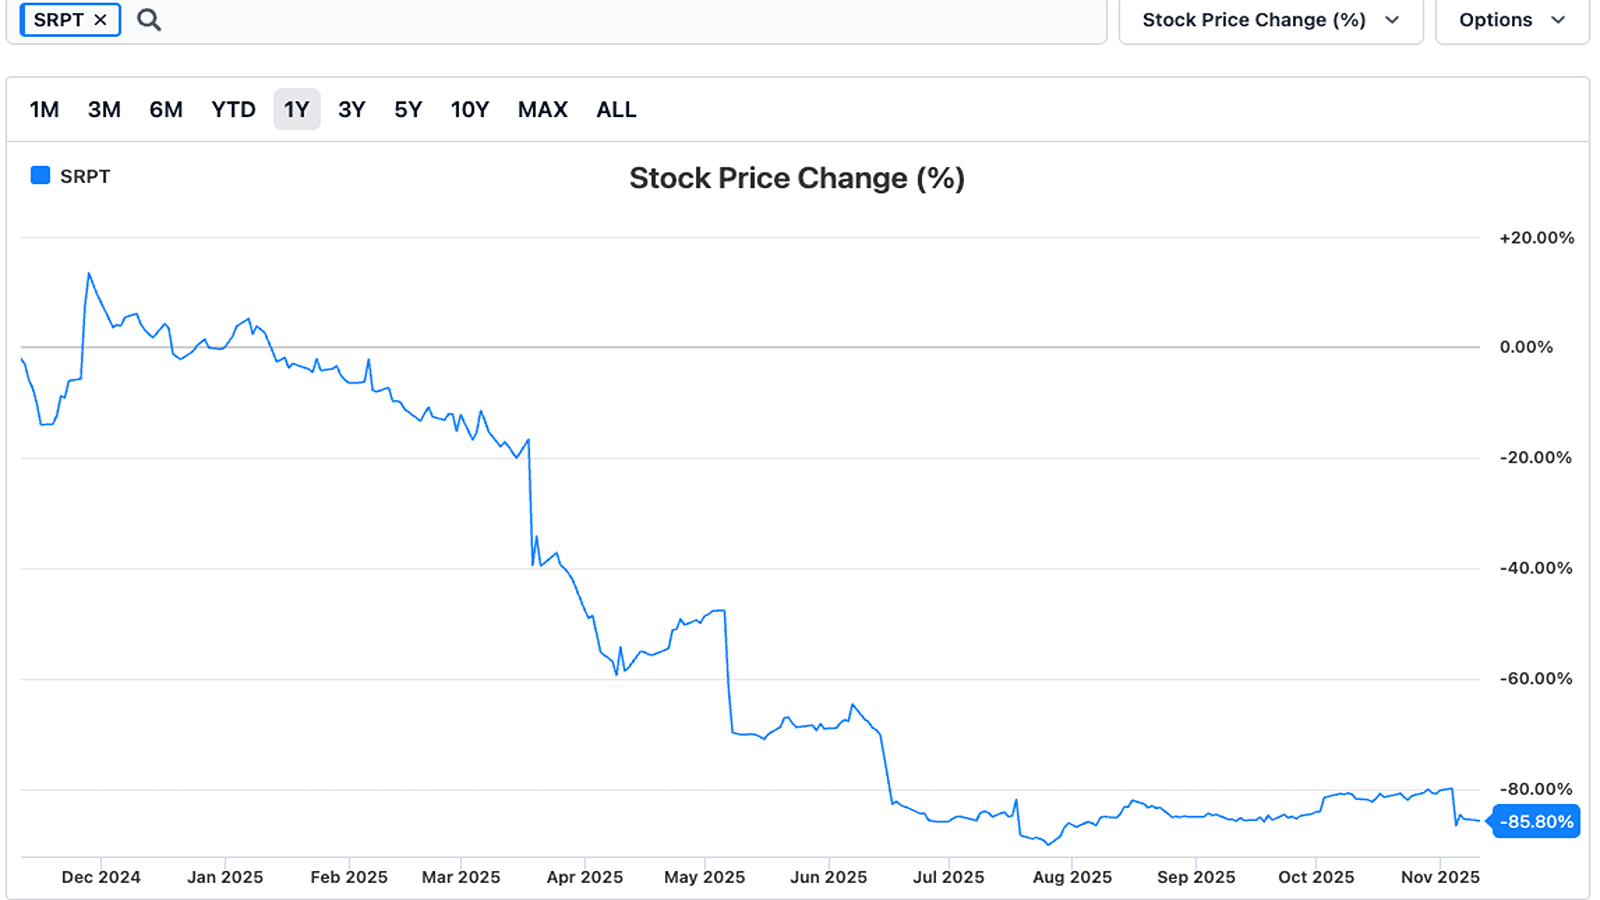Open the Options dropdown panel

click(x=1512, y=19)
